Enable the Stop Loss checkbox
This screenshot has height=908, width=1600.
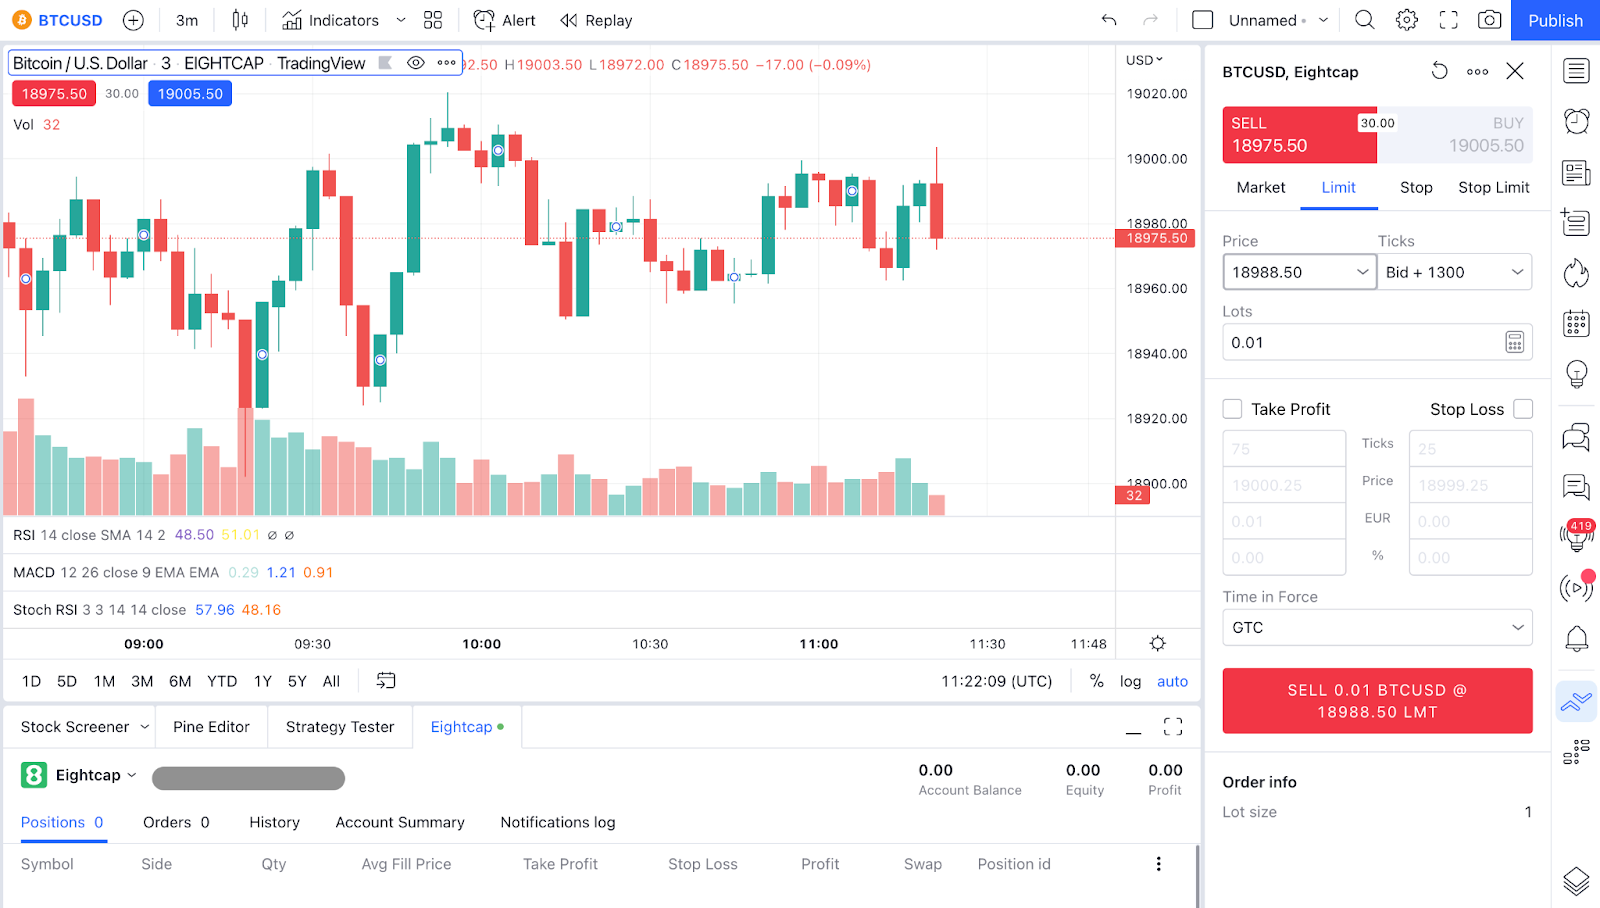tap(1523, 409)
